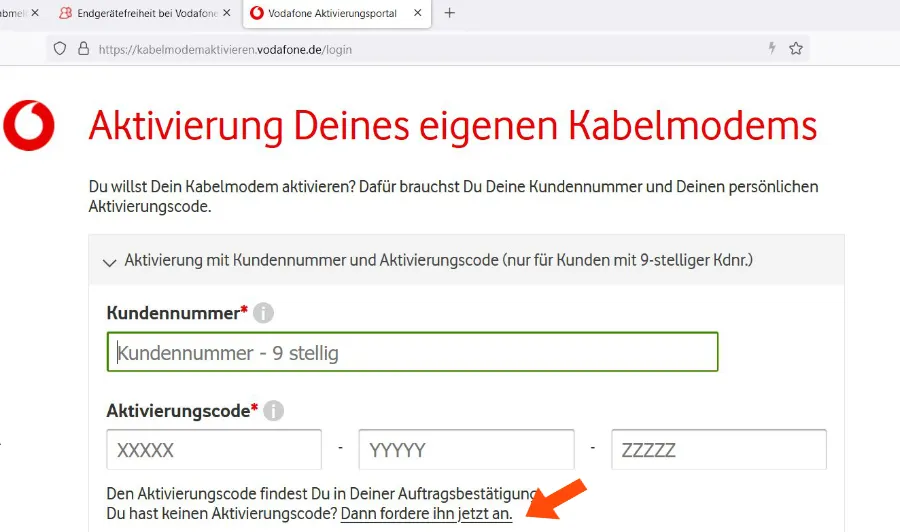Close the Endgerätefreiheit bei Vodafone tab
The width and height of the screenshot is (900, 532).
tap(226, 13)
